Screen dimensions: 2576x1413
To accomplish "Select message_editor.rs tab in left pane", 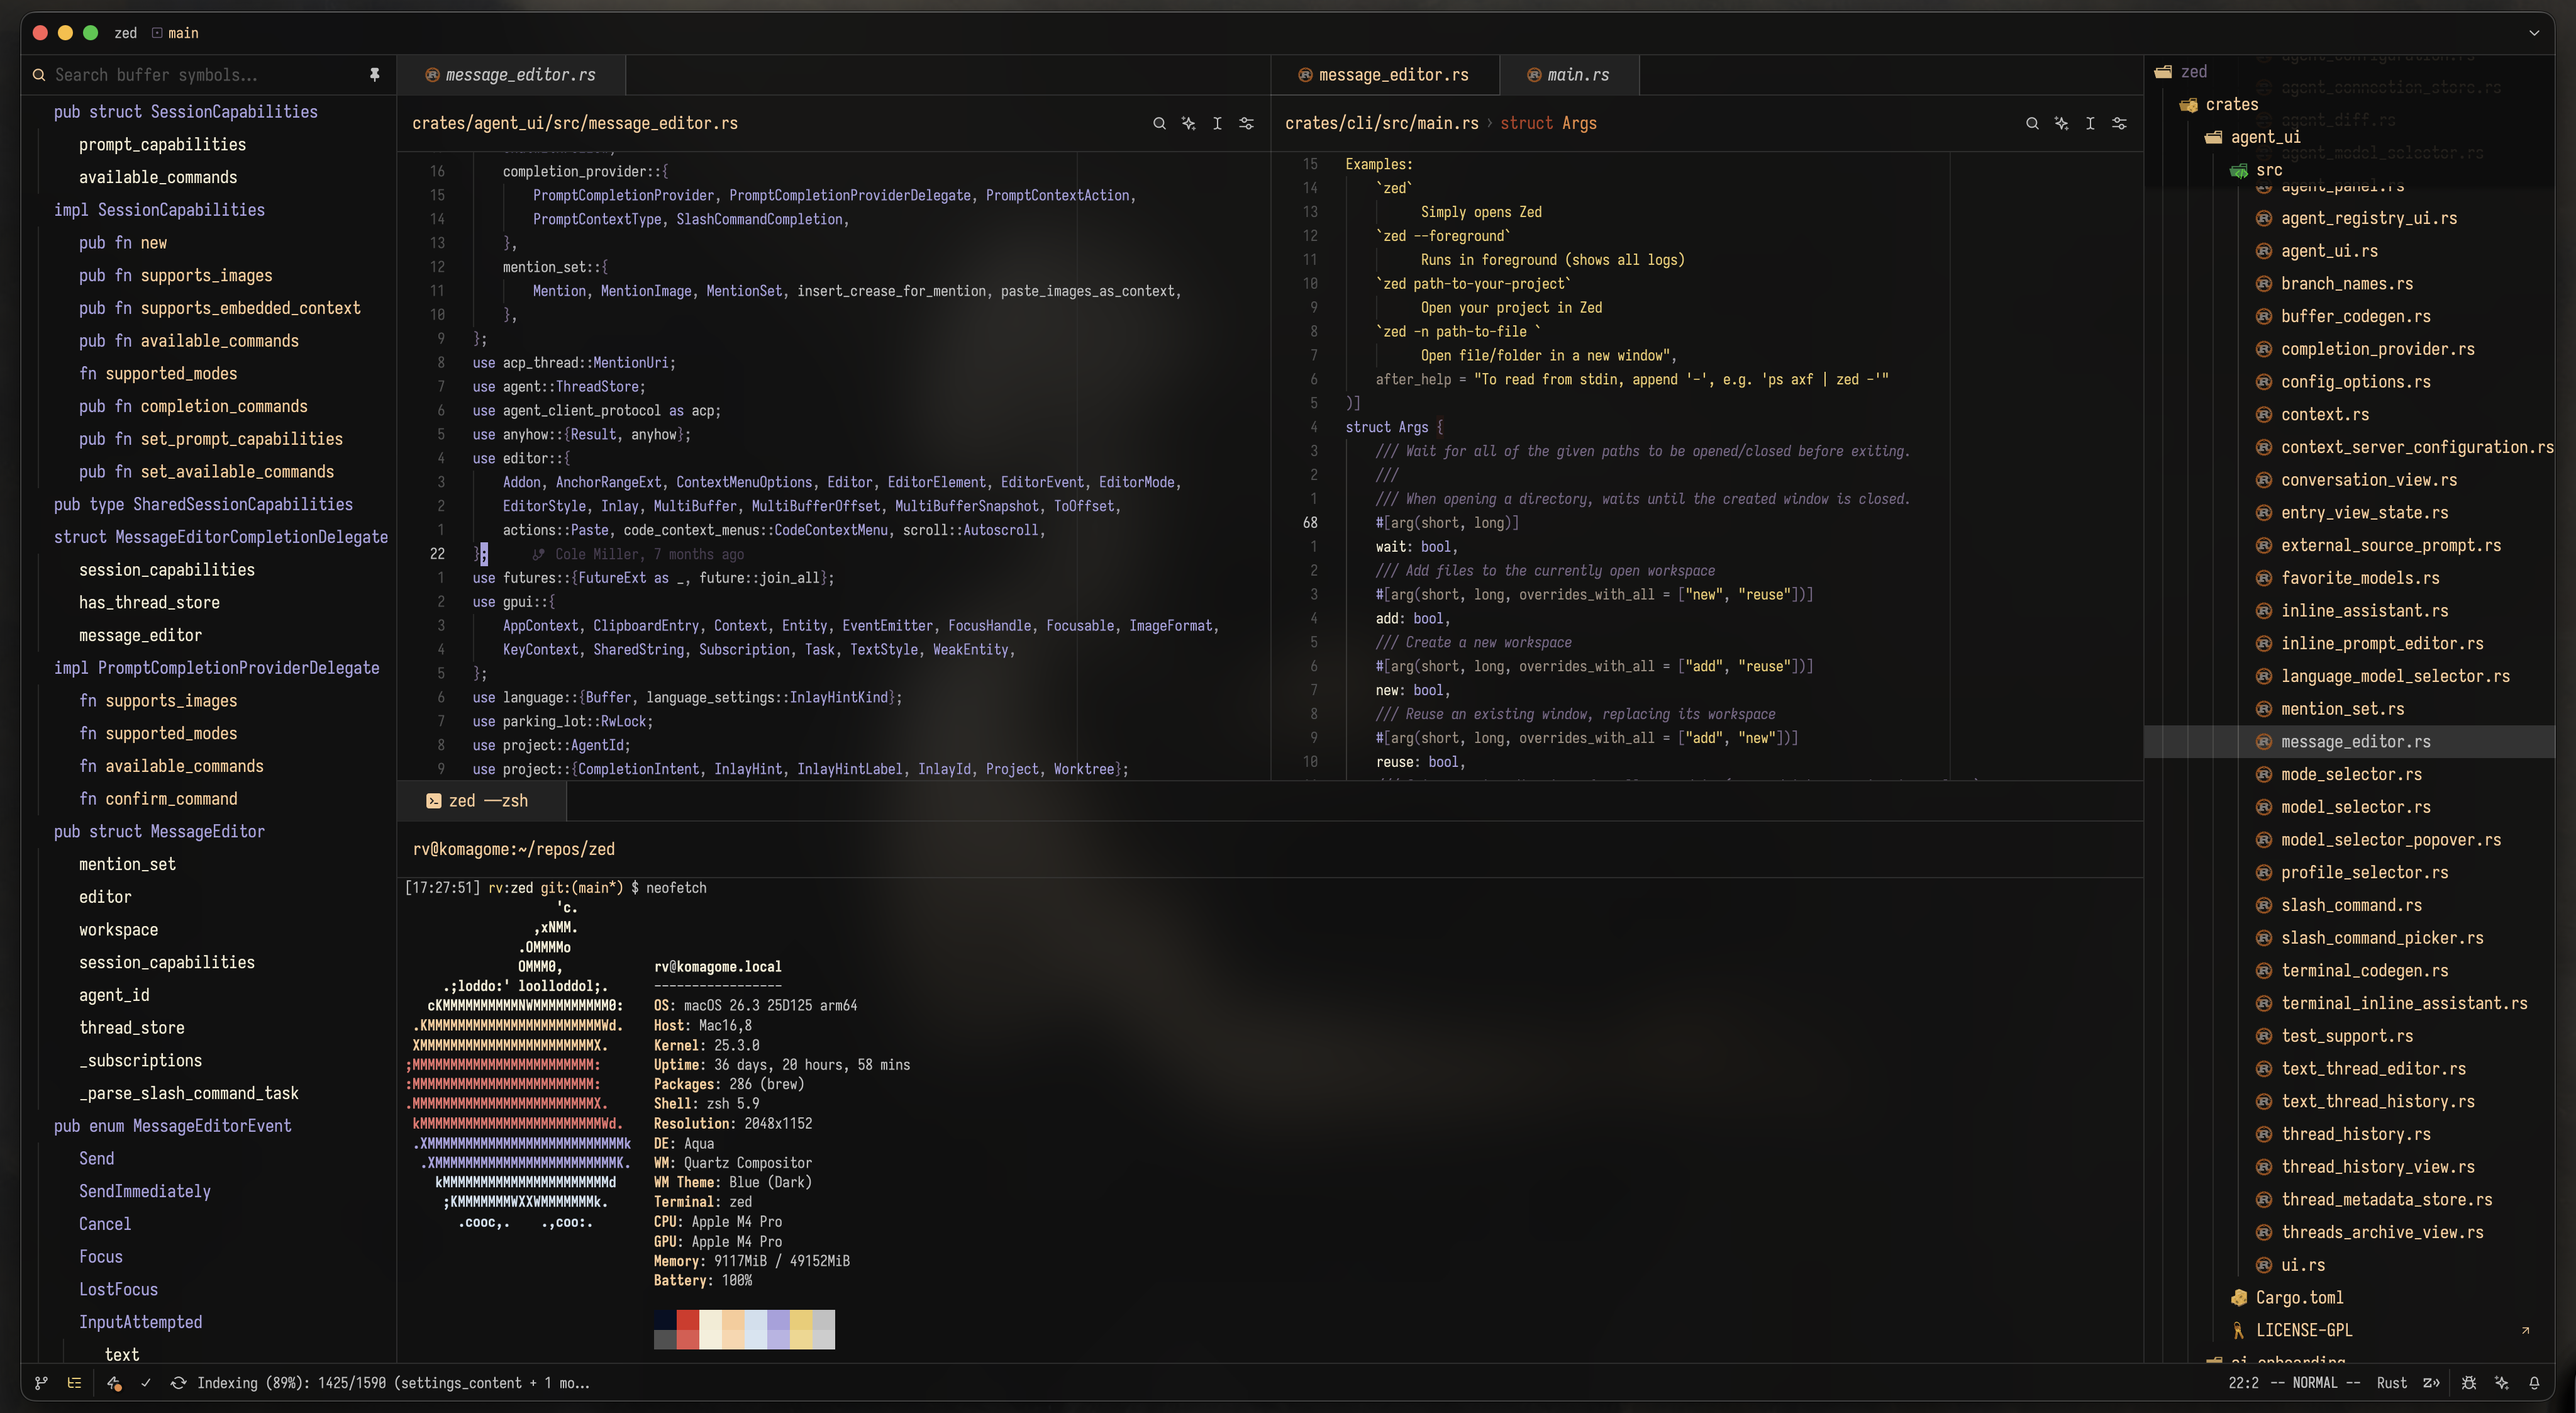I will coord(510,75).
